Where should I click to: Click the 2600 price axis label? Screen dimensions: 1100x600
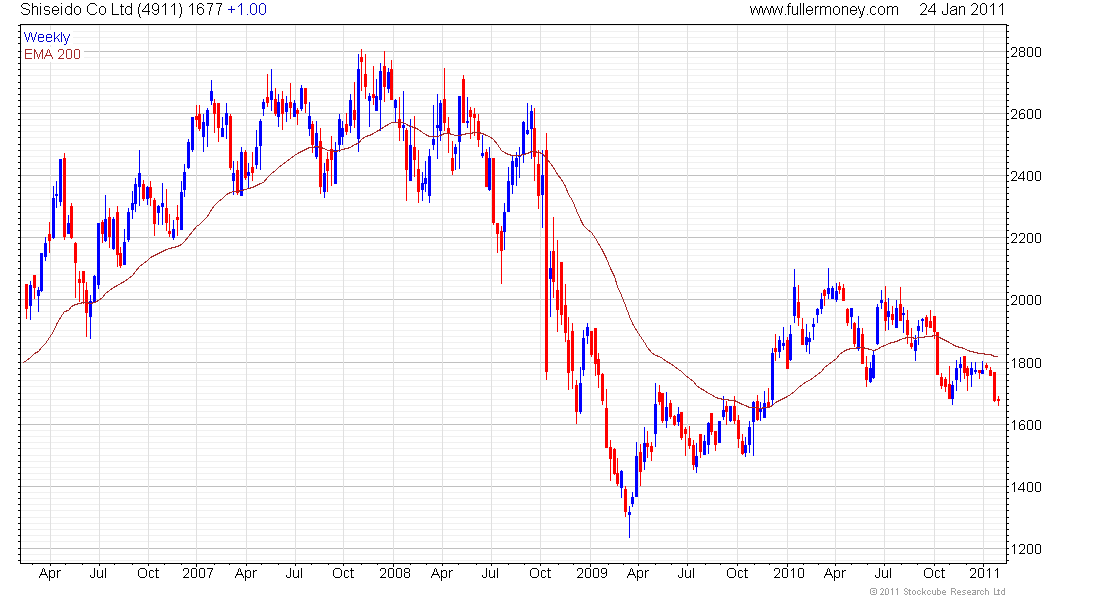[1026, 114]
